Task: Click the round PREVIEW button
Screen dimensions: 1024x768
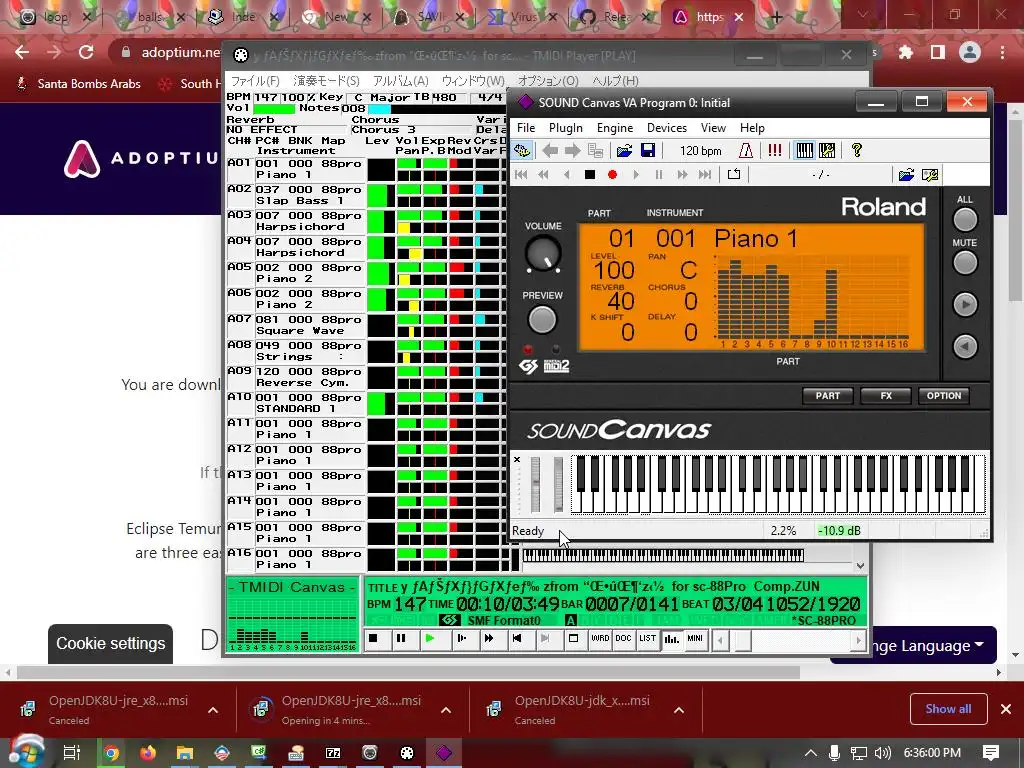Action: (x=542, y=319)
